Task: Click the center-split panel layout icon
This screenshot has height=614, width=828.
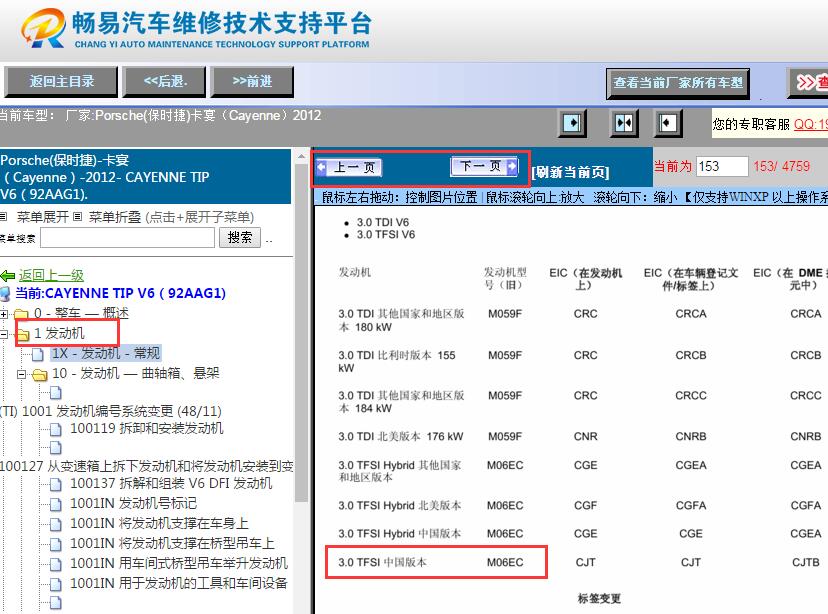Action: (x=624, y=123)
